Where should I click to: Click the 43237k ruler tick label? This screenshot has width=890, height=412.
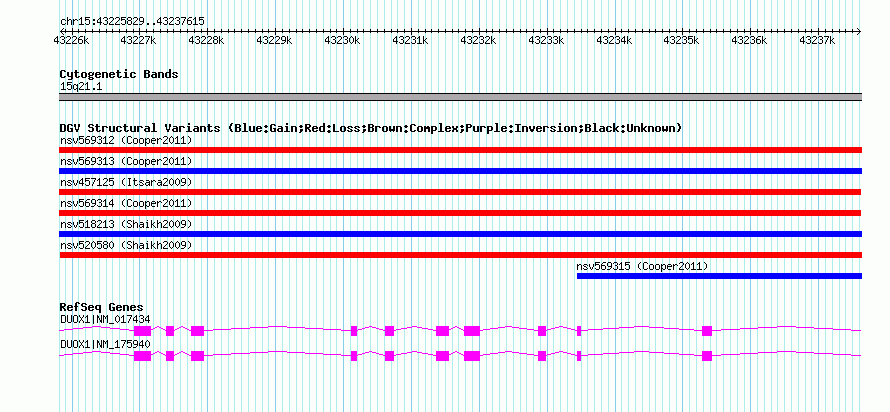click(818, 41)
